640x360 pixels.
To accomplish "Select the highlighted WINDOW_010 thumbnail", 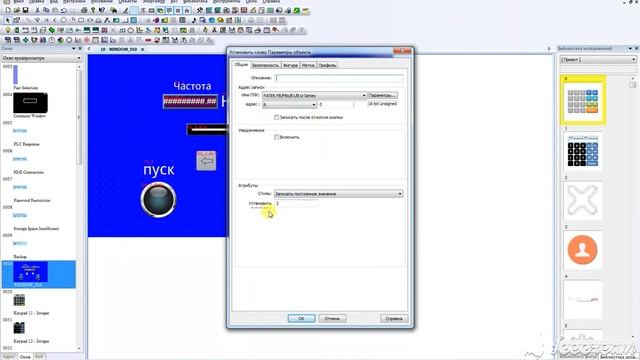I will pyautogui.click(x=30, y=272).
